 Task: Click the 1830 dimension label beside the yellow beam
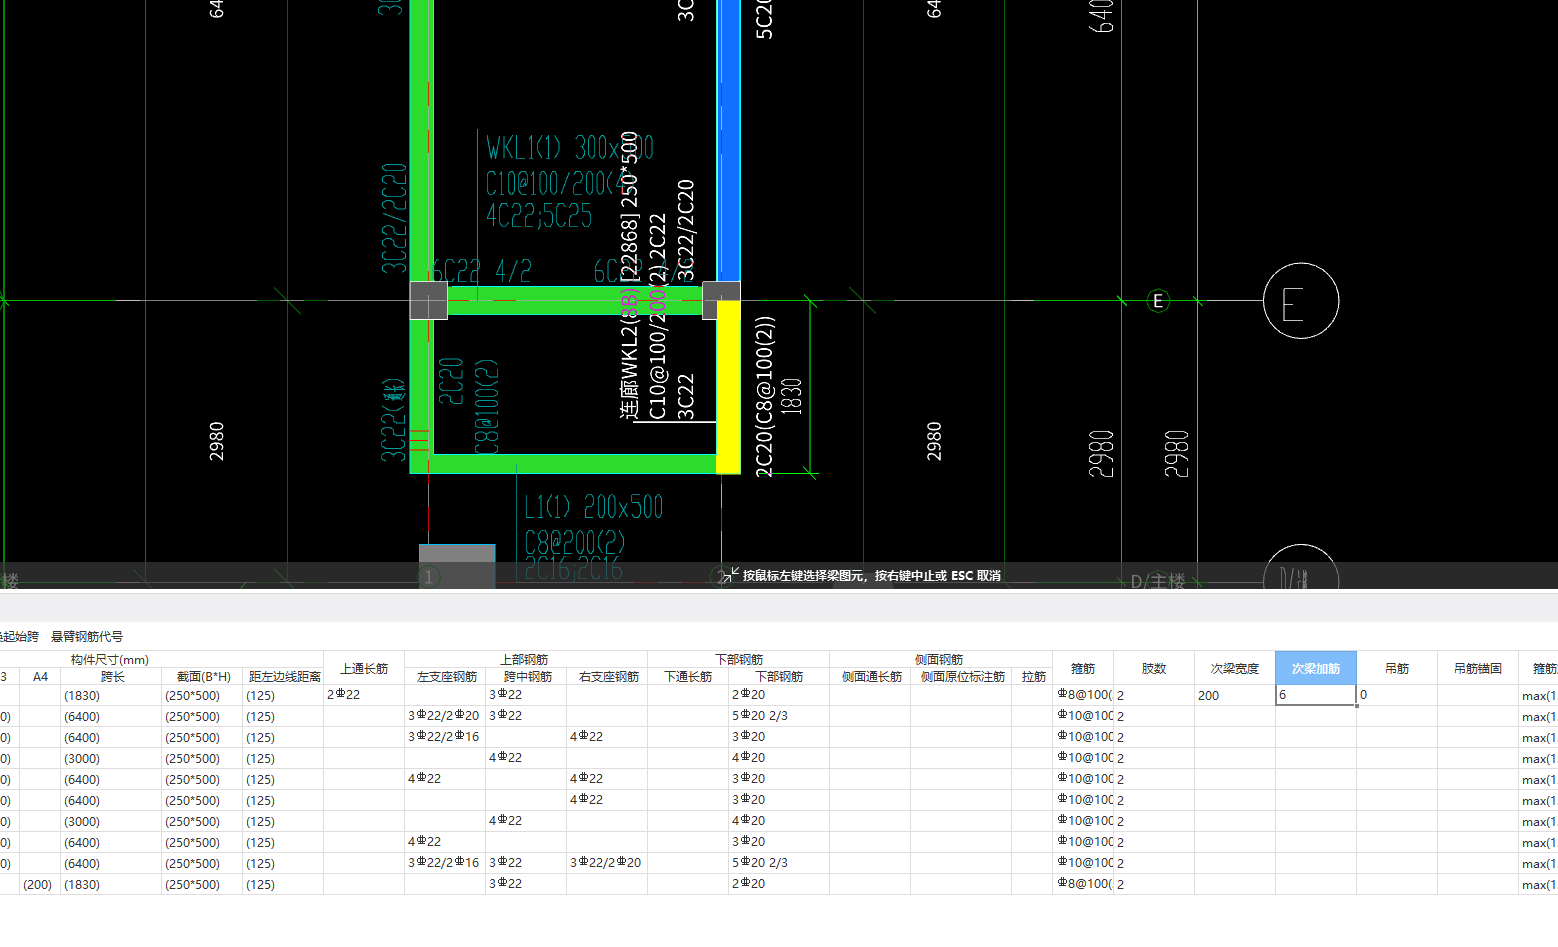791,396
